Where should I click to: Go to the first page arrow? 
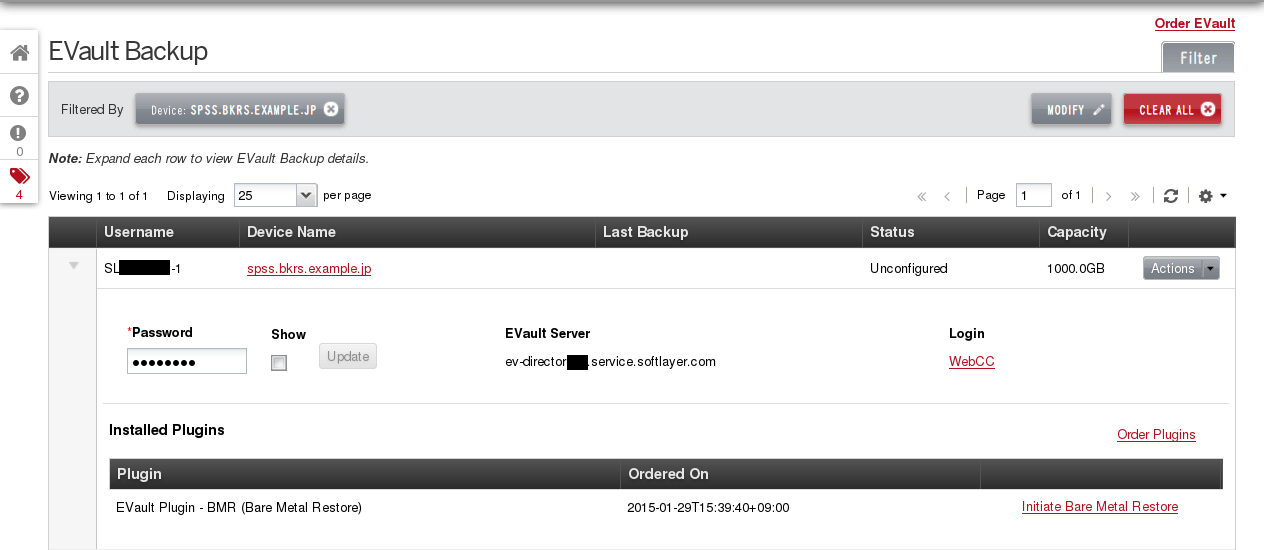[921, 196]
